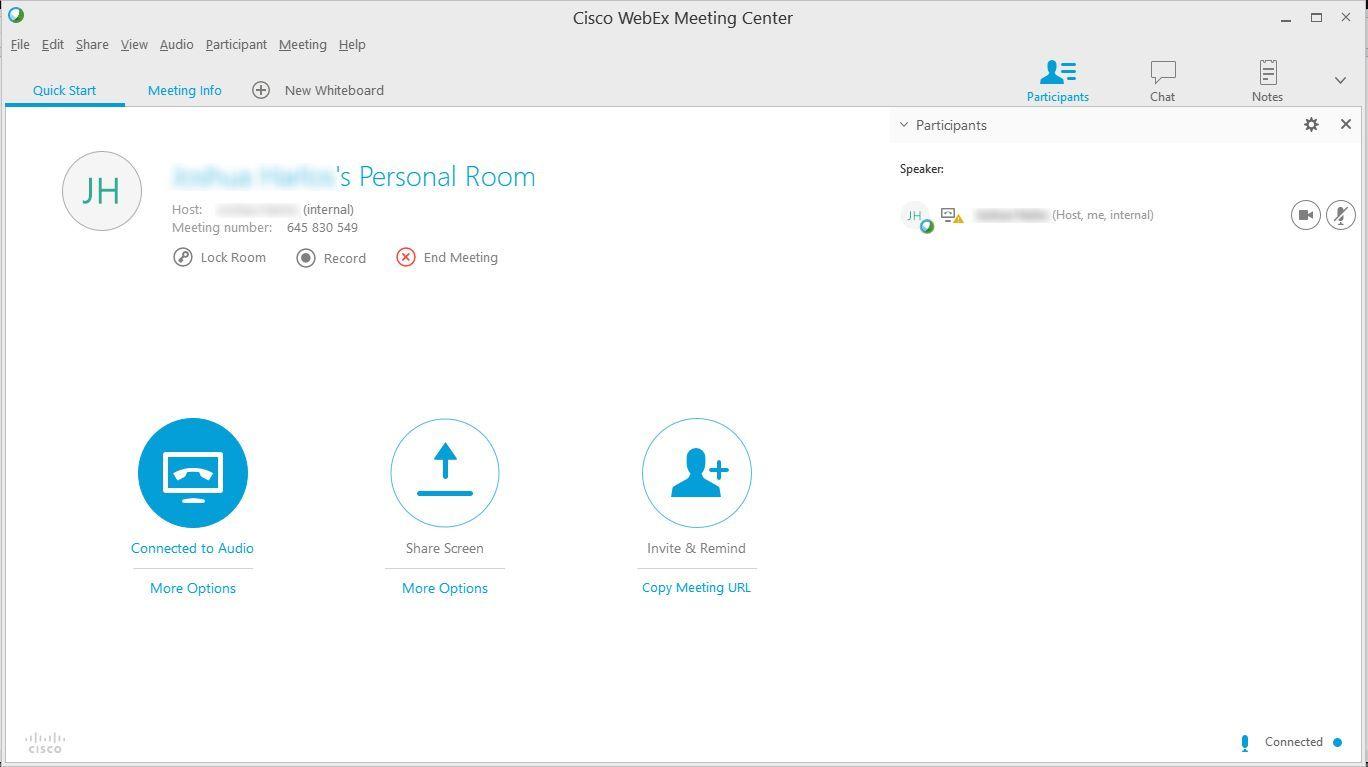Click the End Meeting red X icon
This screenshot has width=1368, height=767.
click(406, 258)
